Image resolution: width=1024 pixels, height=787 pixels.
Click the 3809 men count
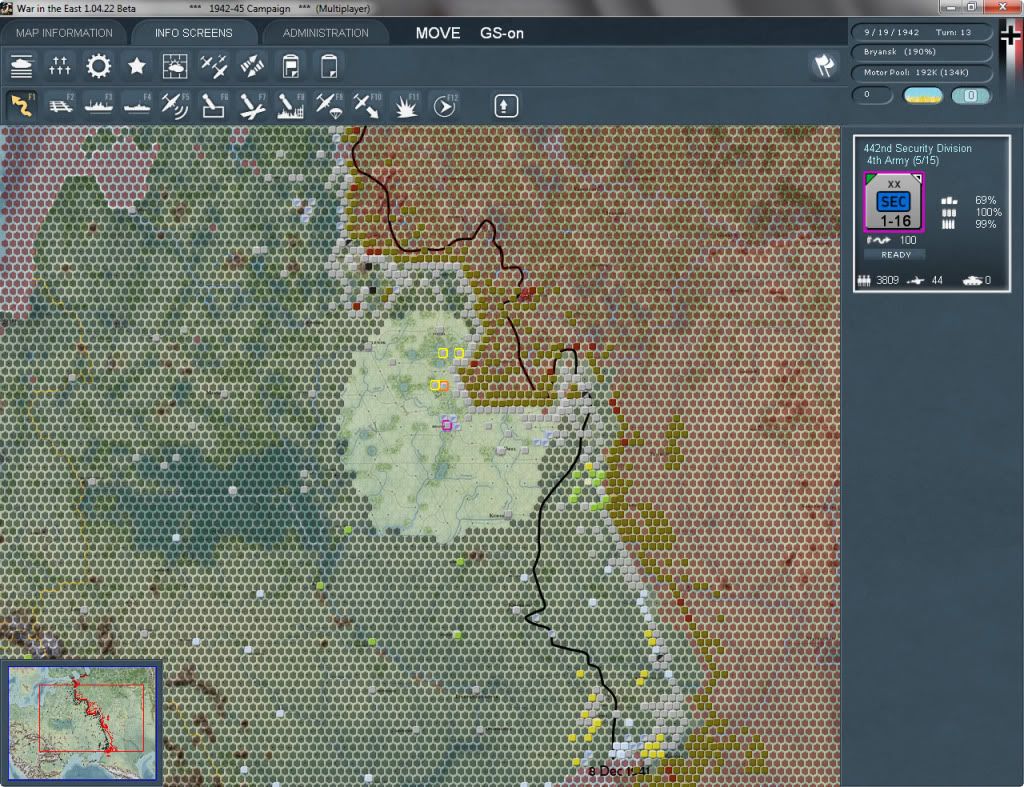[887, 280]
